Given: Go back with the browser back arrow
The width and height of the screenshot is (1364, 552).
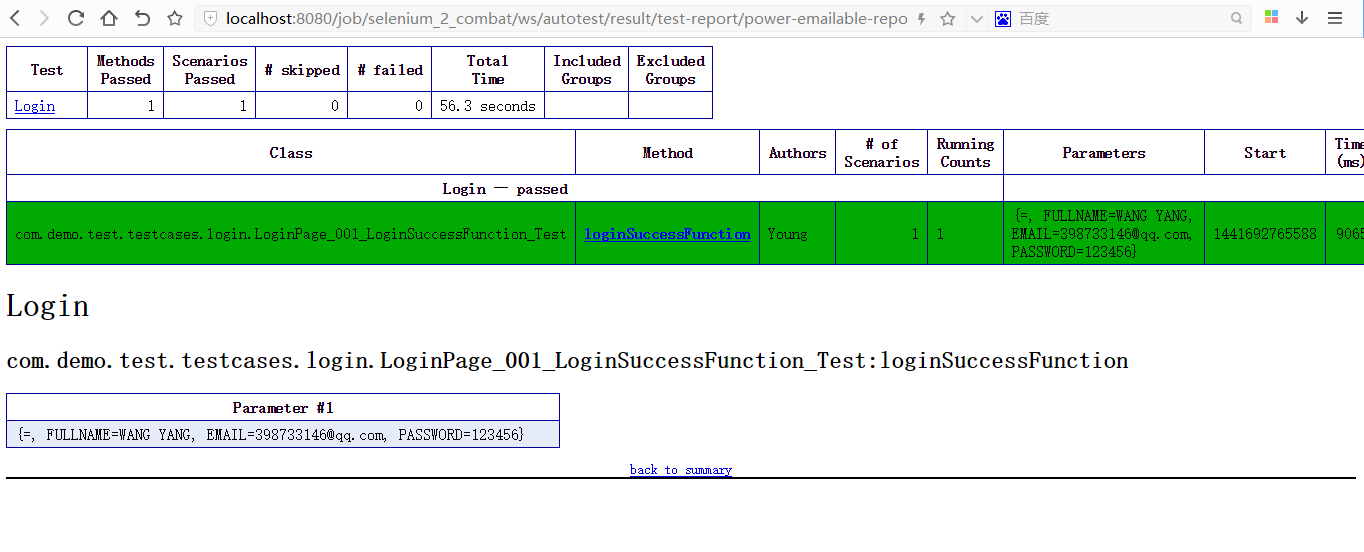Looking at the screenshot, I should (x=15, y=18).
